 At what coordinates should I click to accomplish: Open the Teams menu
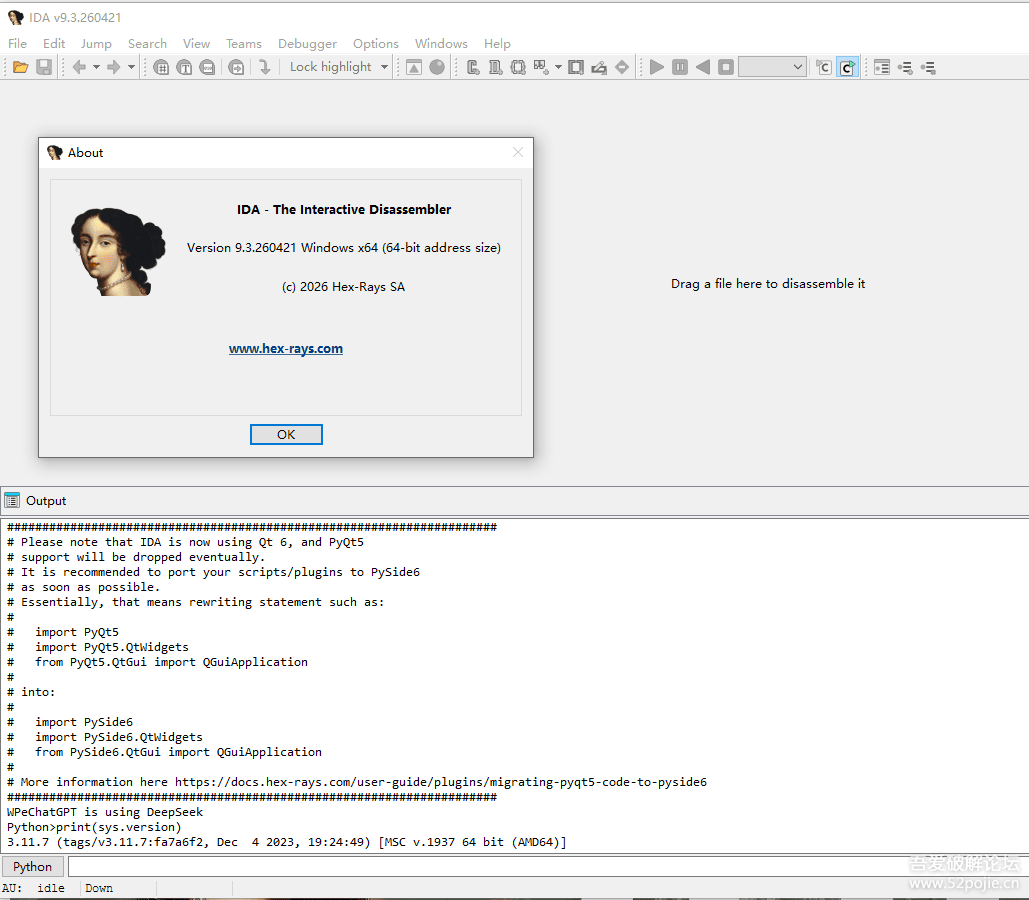[x=243, y=43]
